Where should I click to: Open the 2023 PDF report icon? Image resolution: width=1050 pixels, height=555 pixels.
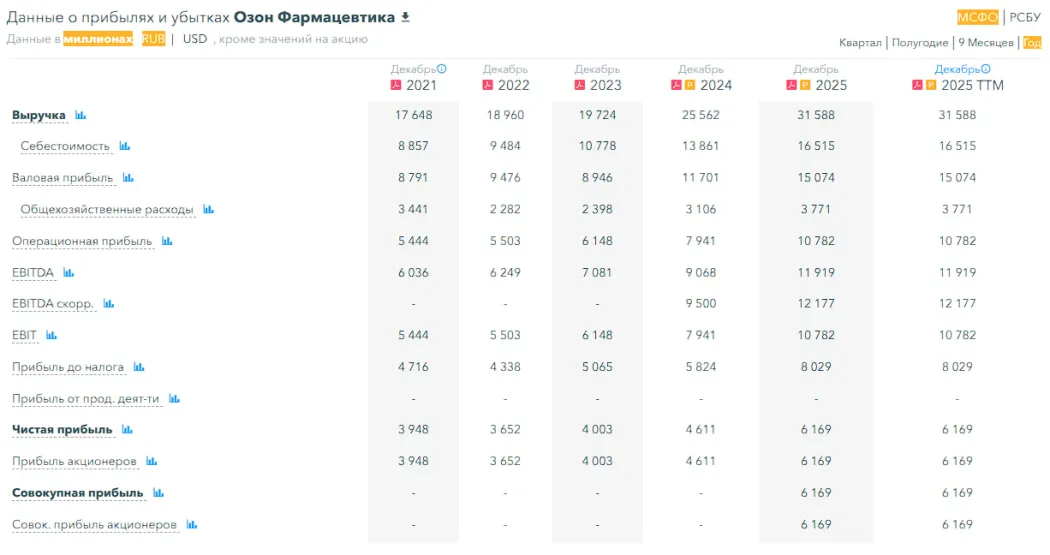[579, 85]
